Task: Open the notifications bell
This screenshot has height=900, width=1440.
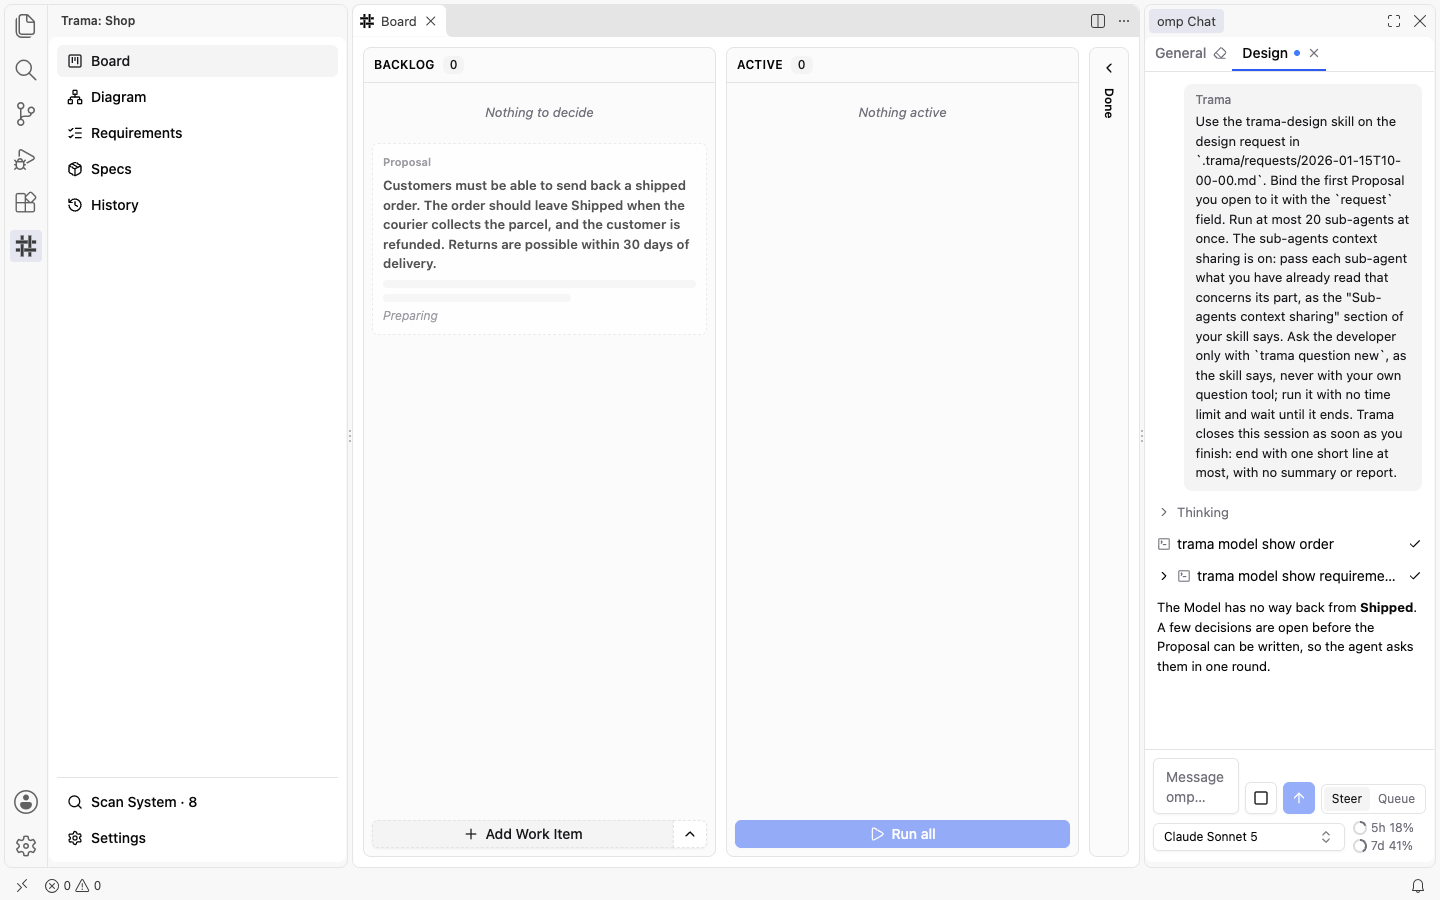Action: click(1418, 886)
